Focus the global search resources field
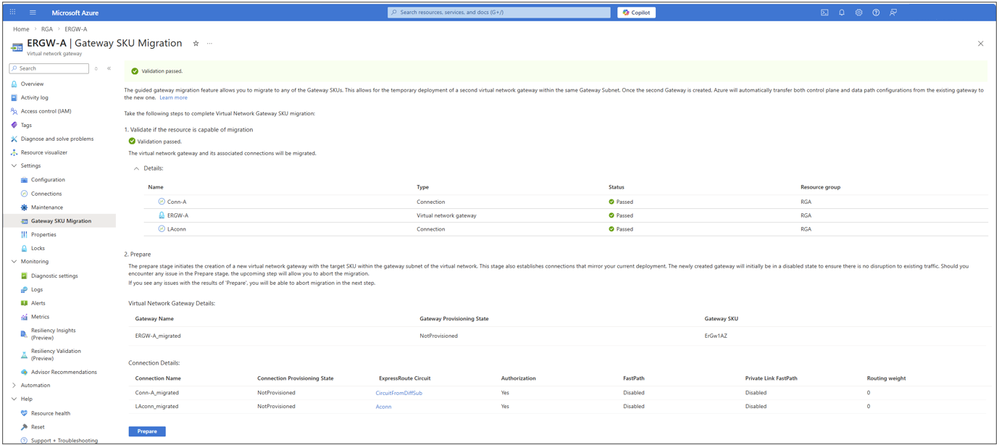Image resolution: width=999 pixels, height=446 pixels. pos(499,12)
